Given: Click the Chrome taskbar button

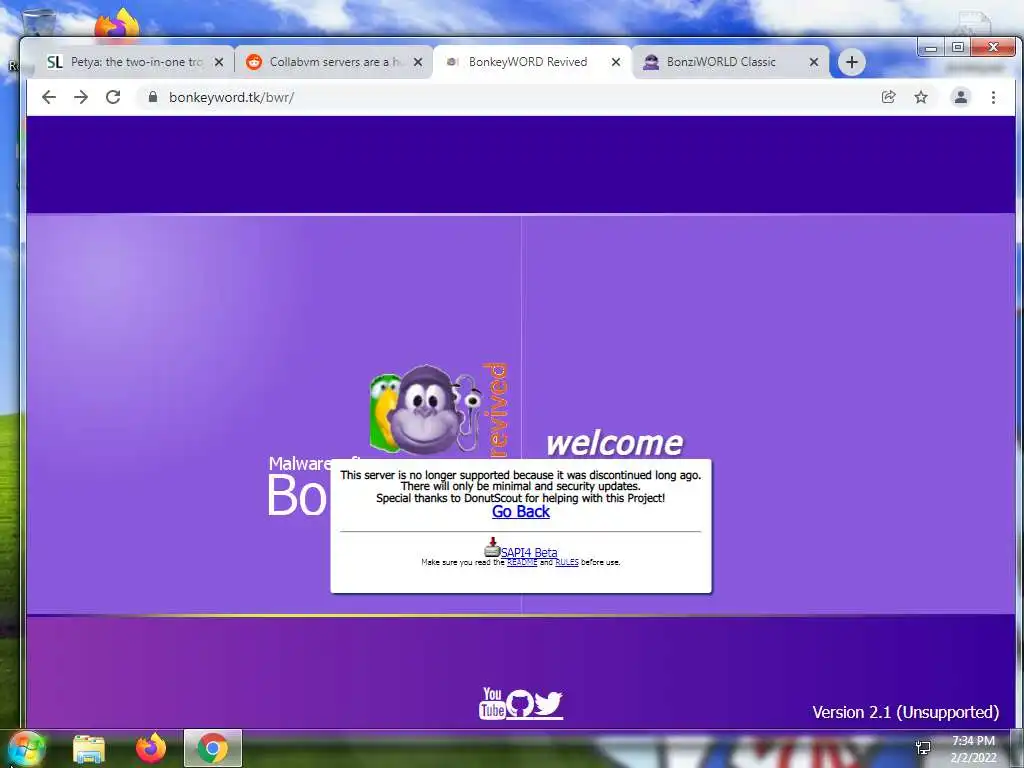Looking at the screenshot, I should coord(213,748).
